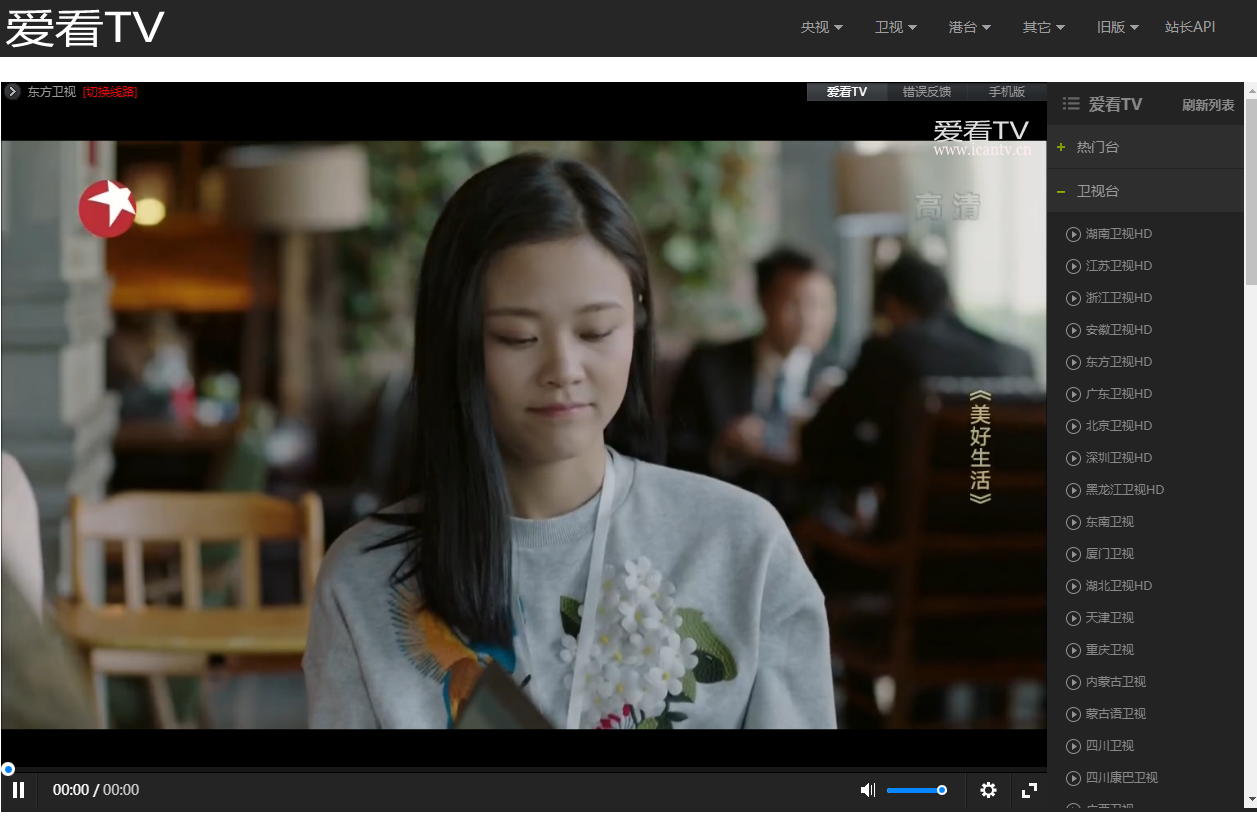Open the 错误反馈 tab
The width and height of the screenshot is (1257, 817).
pyautogui.click(x=927, y=92)
